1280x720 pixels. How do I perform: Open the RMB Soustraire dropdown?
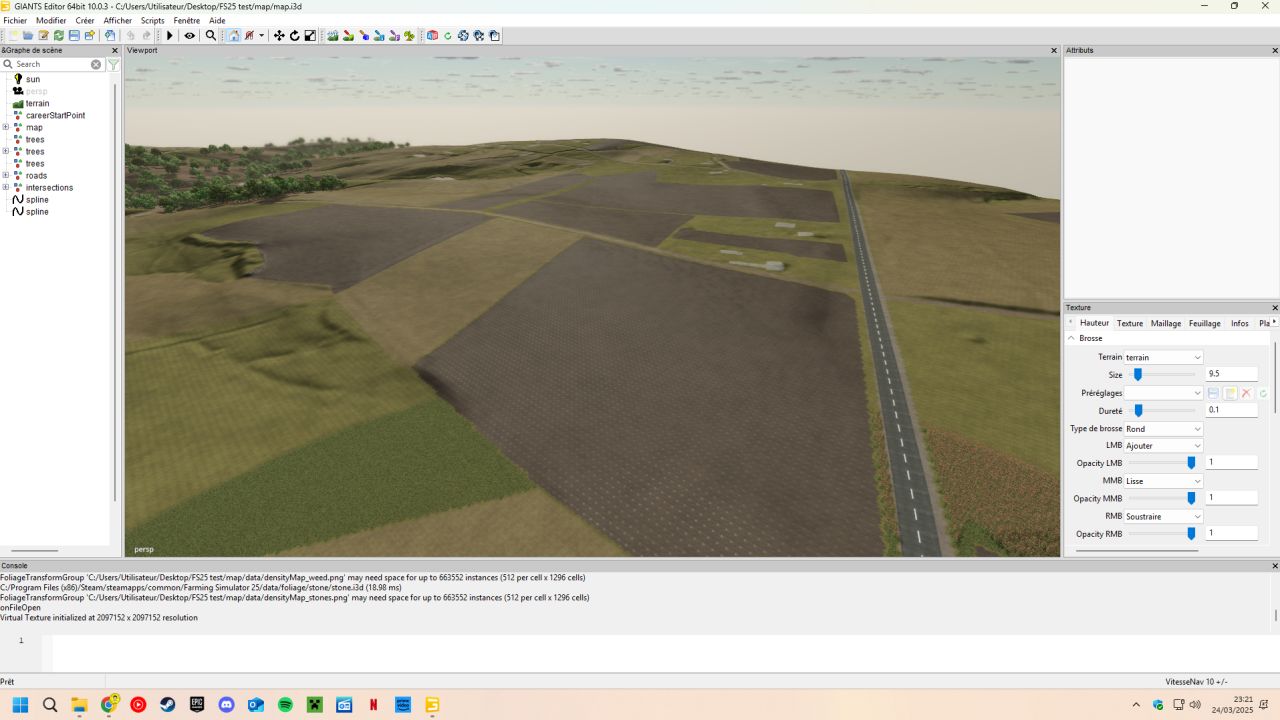click(1163, 517)
